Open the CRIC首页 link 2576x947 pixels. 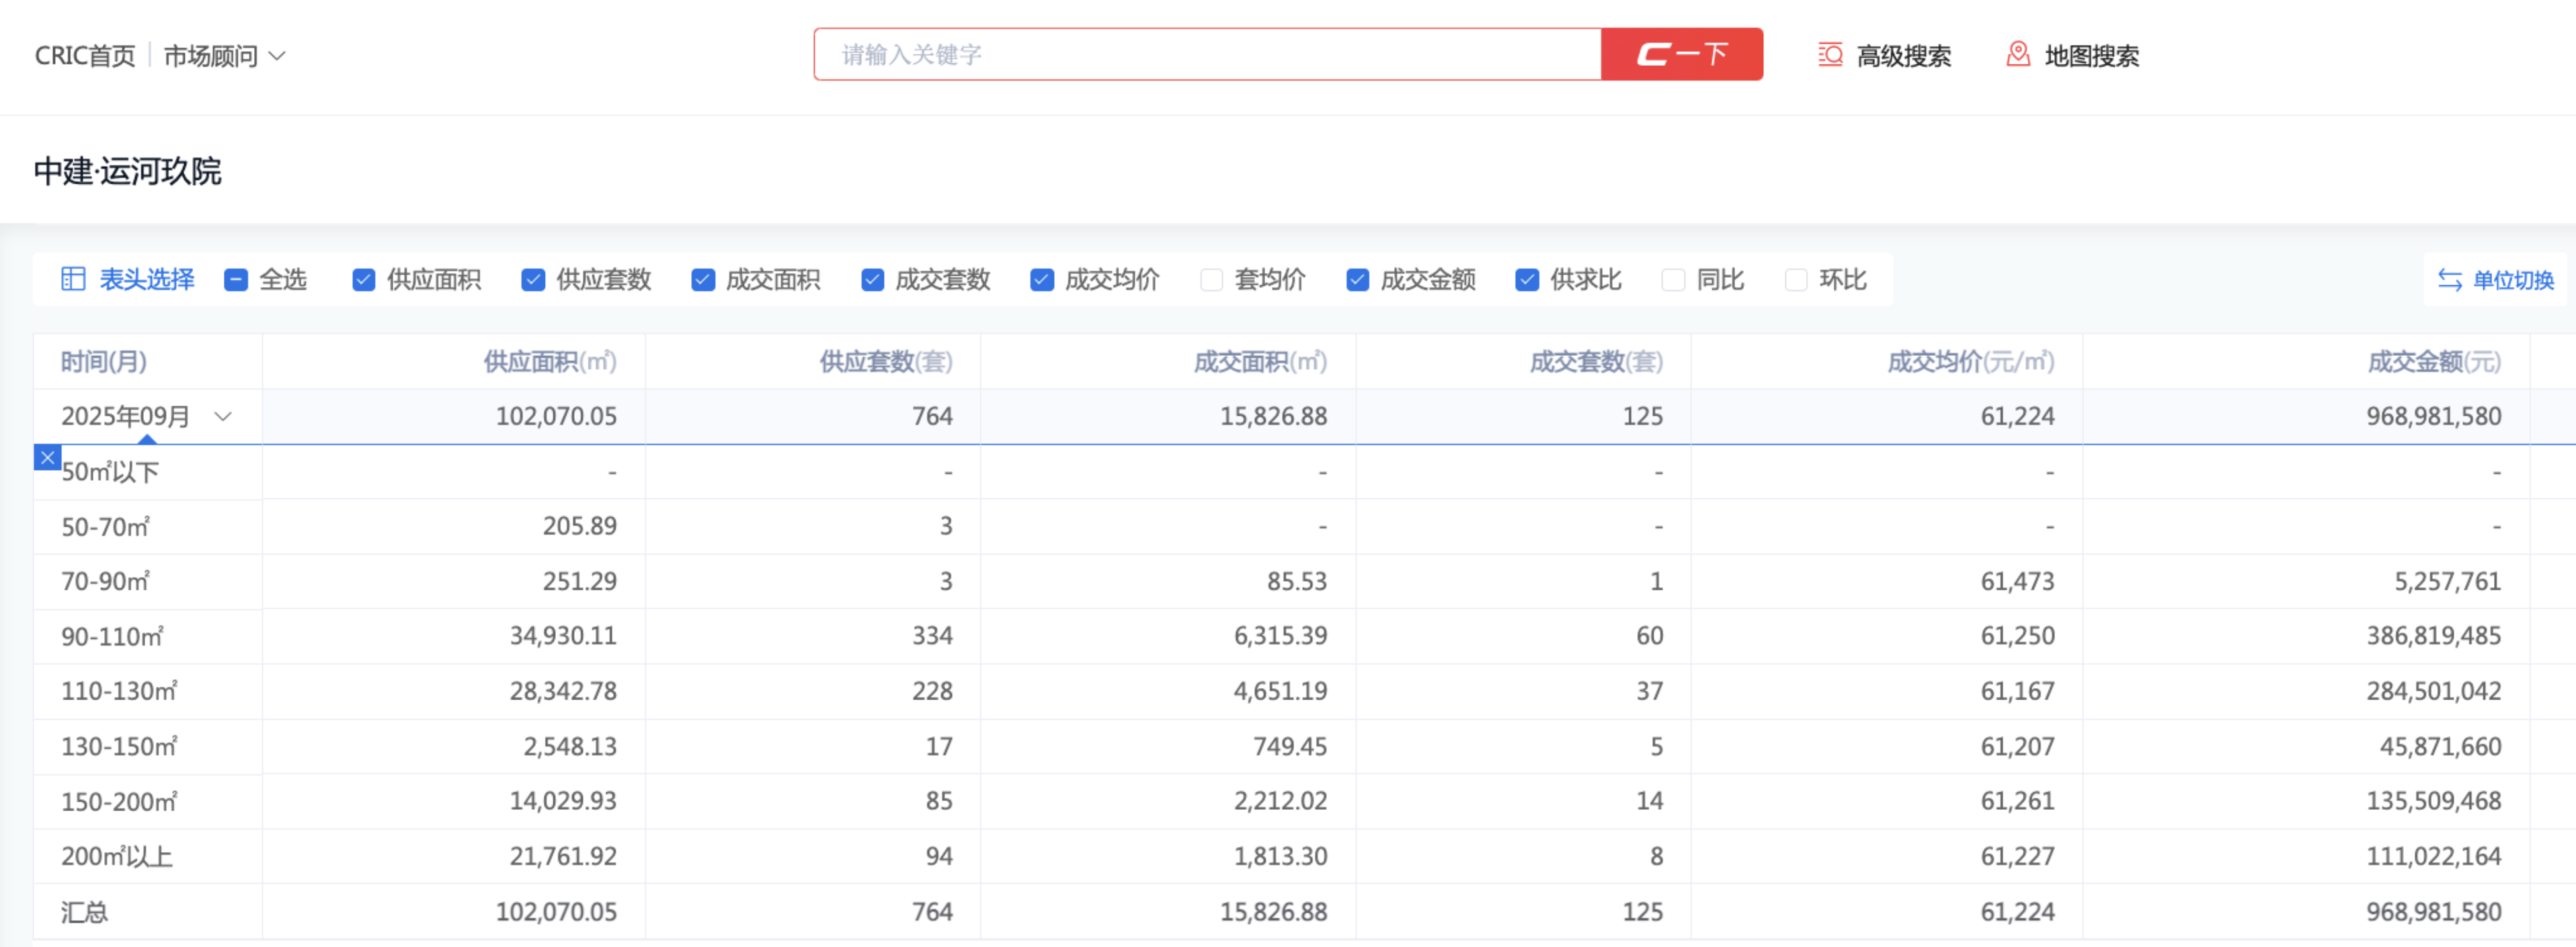point(85,56)
